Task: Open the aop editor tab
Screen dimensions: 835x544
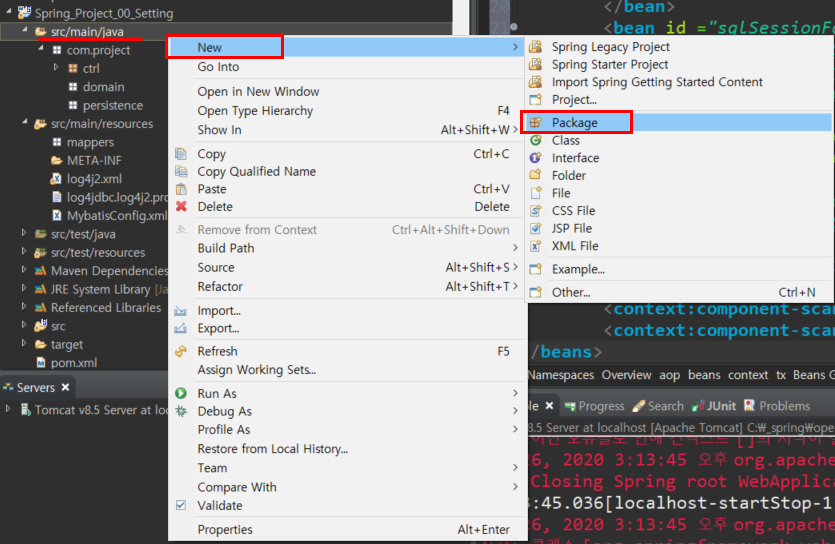Action: [669, 375]
